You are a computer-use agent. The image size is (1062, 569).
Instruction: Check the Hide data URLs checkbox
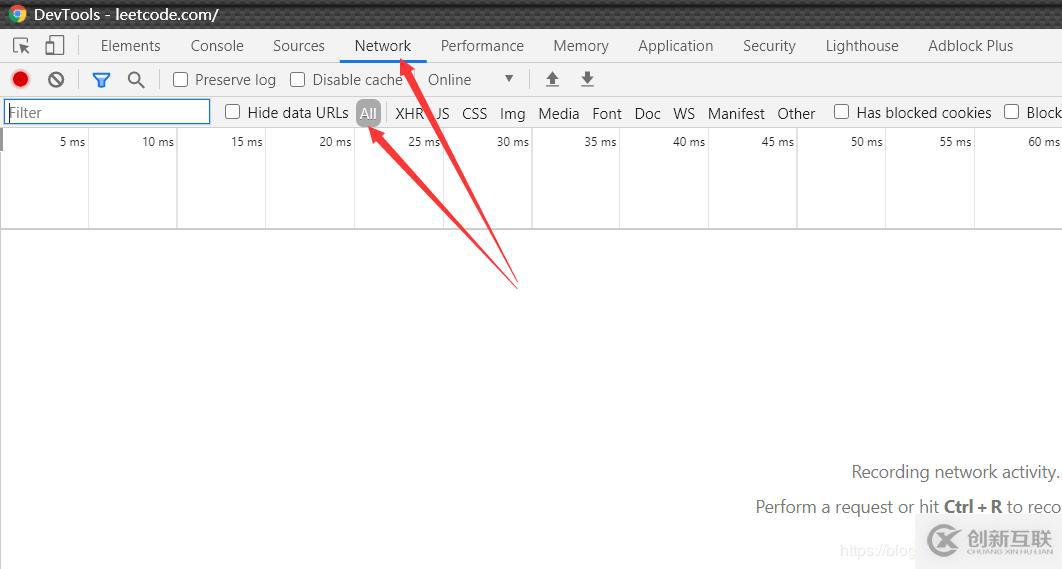point(232,112)
